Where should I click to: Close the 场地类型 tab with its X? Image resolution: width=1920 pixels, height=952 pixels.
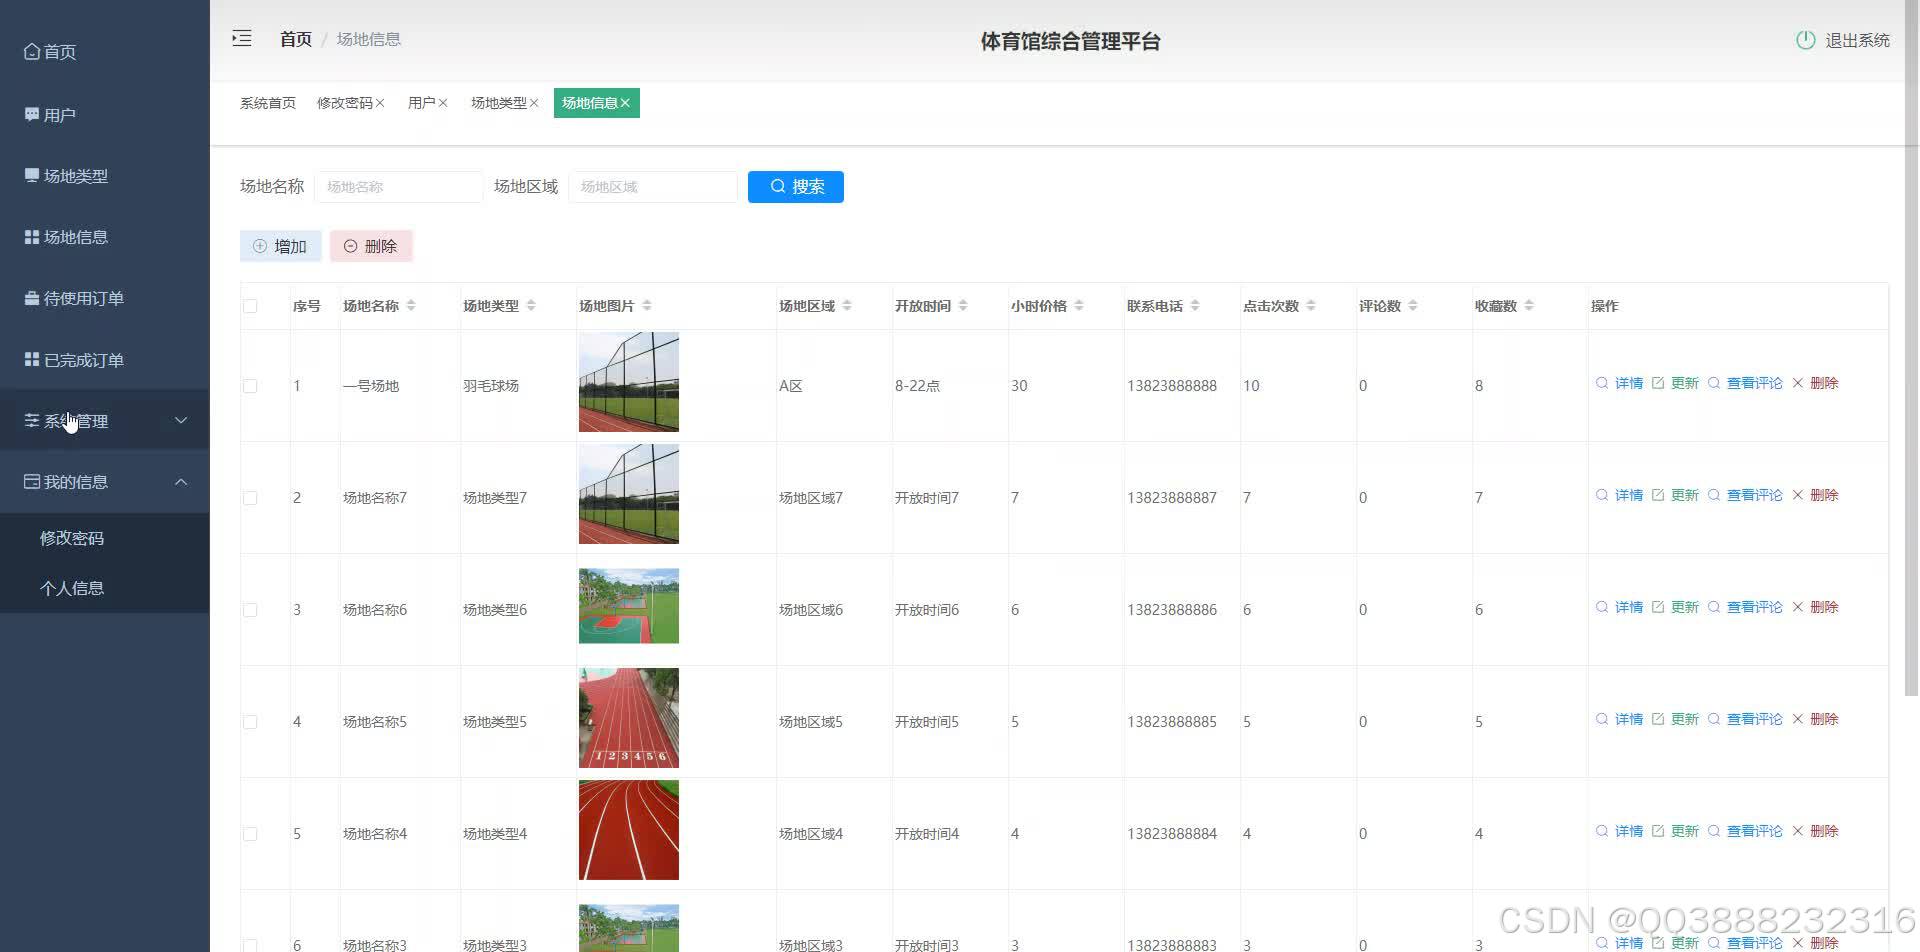point(534,103)
